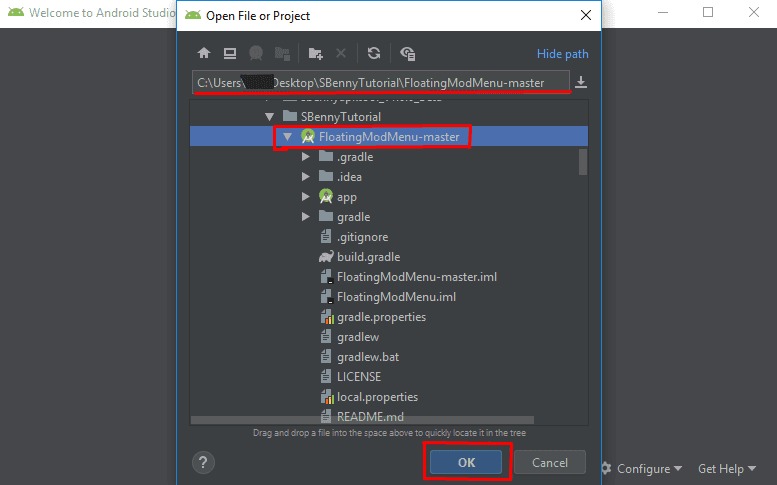Viewport: 777px width, 485px height.
Task: Open Get Help dropdown in Welcome window
Action: click(x=727, y=469)
